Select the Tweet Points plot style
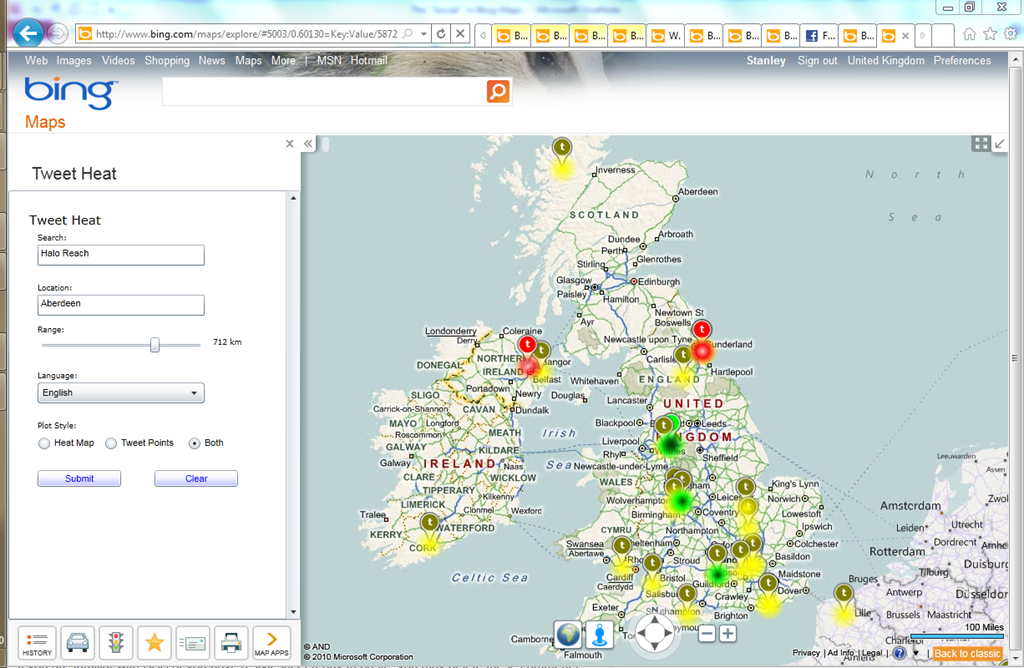Screen dimensions: 1024x668 coord(111,443)
